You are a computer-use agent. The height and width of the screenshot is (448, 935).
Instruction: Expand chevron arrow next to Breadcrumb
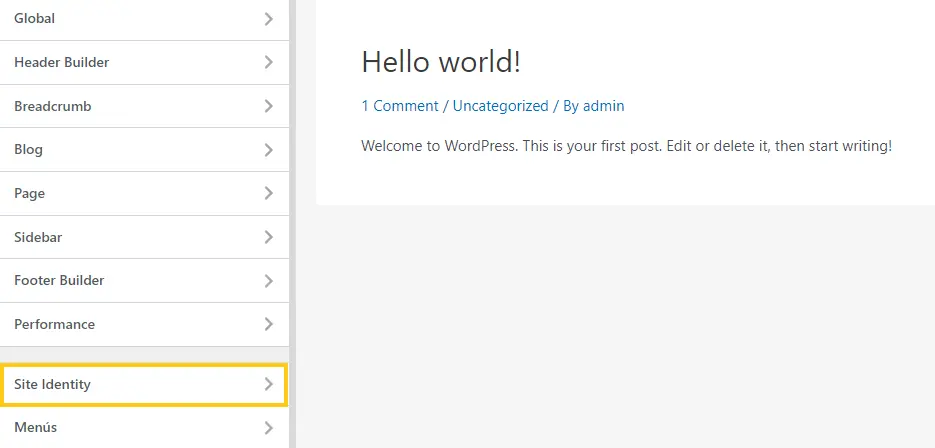(x=269, y=106)
